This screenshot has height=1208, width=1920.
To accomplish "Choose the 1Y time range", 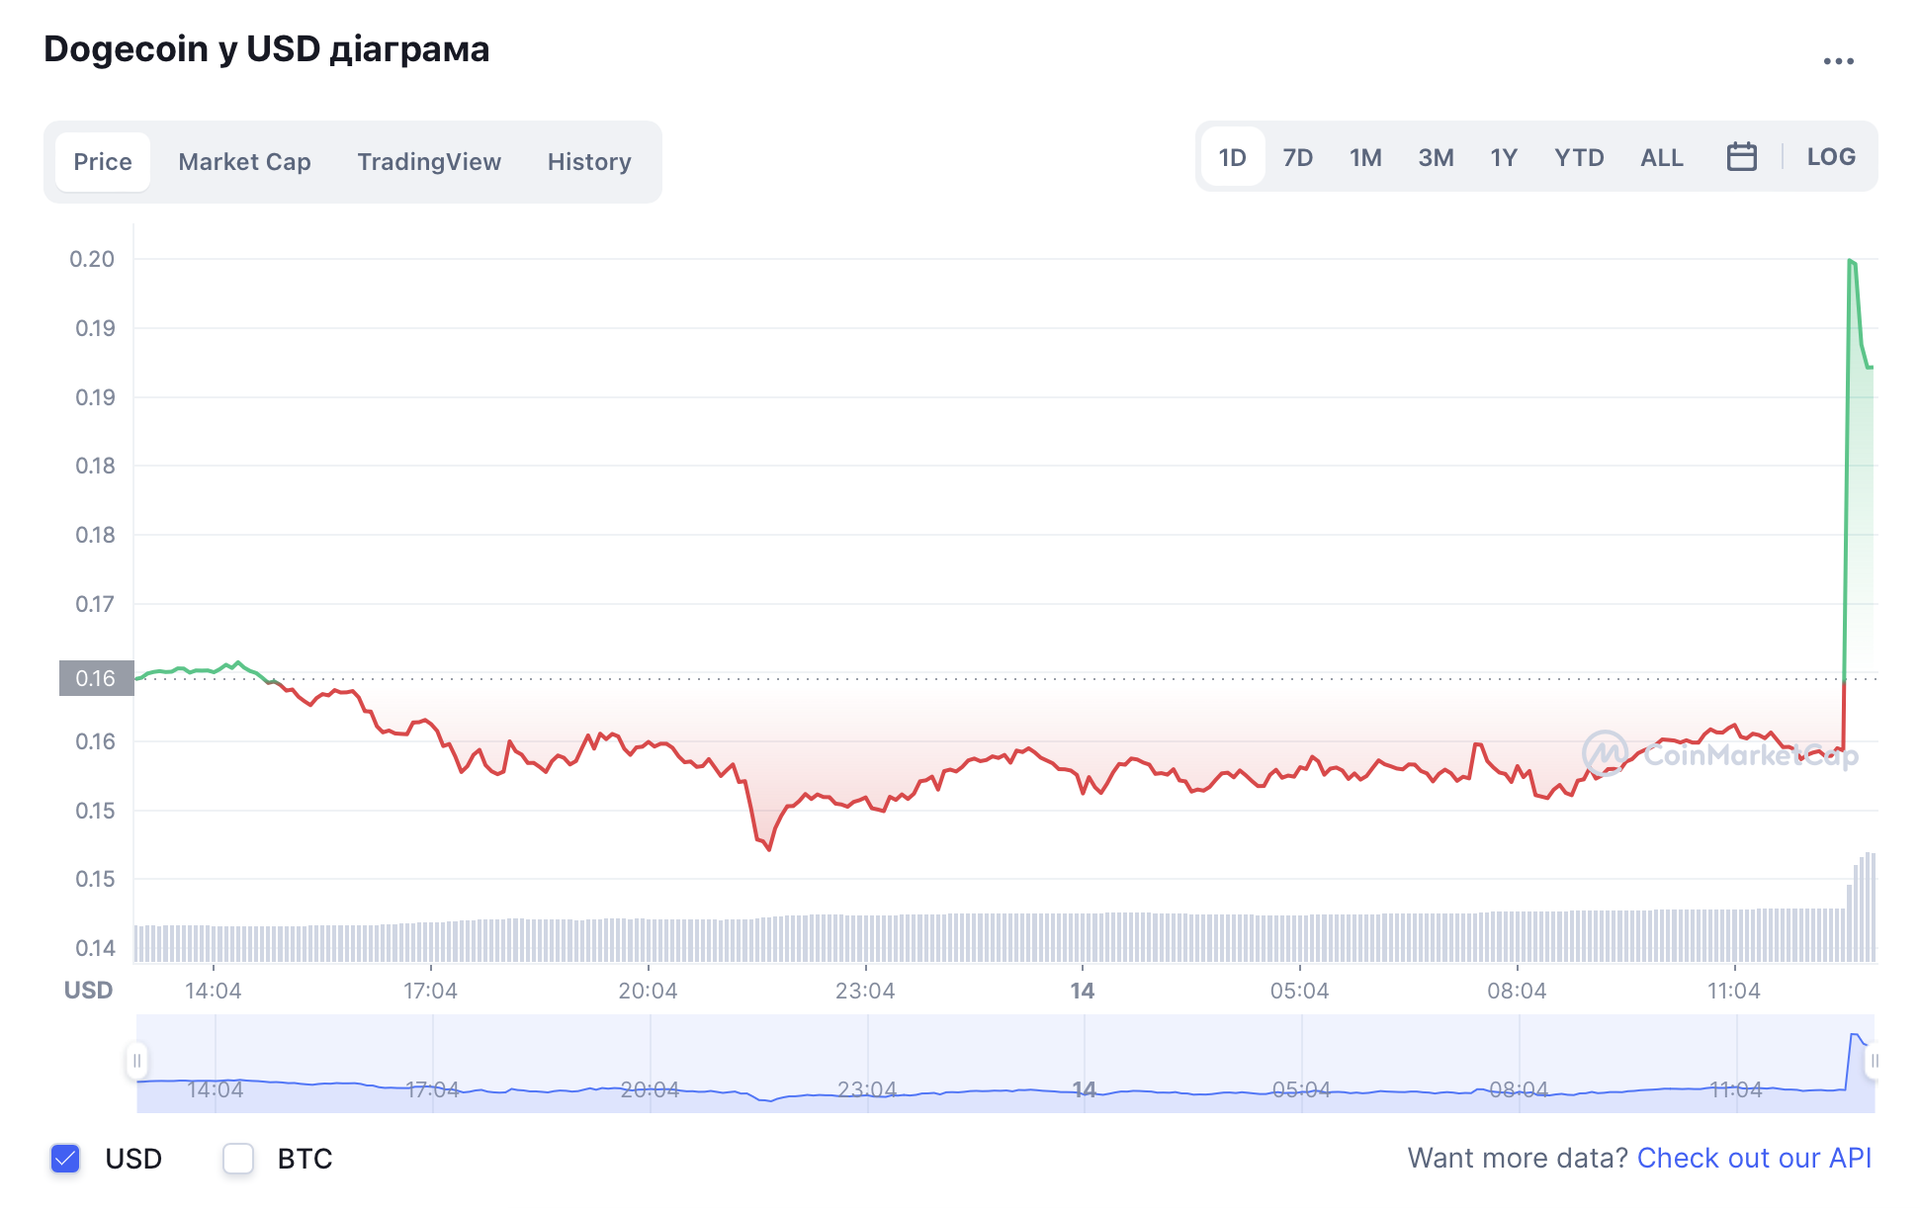I will click(1504, 157).
